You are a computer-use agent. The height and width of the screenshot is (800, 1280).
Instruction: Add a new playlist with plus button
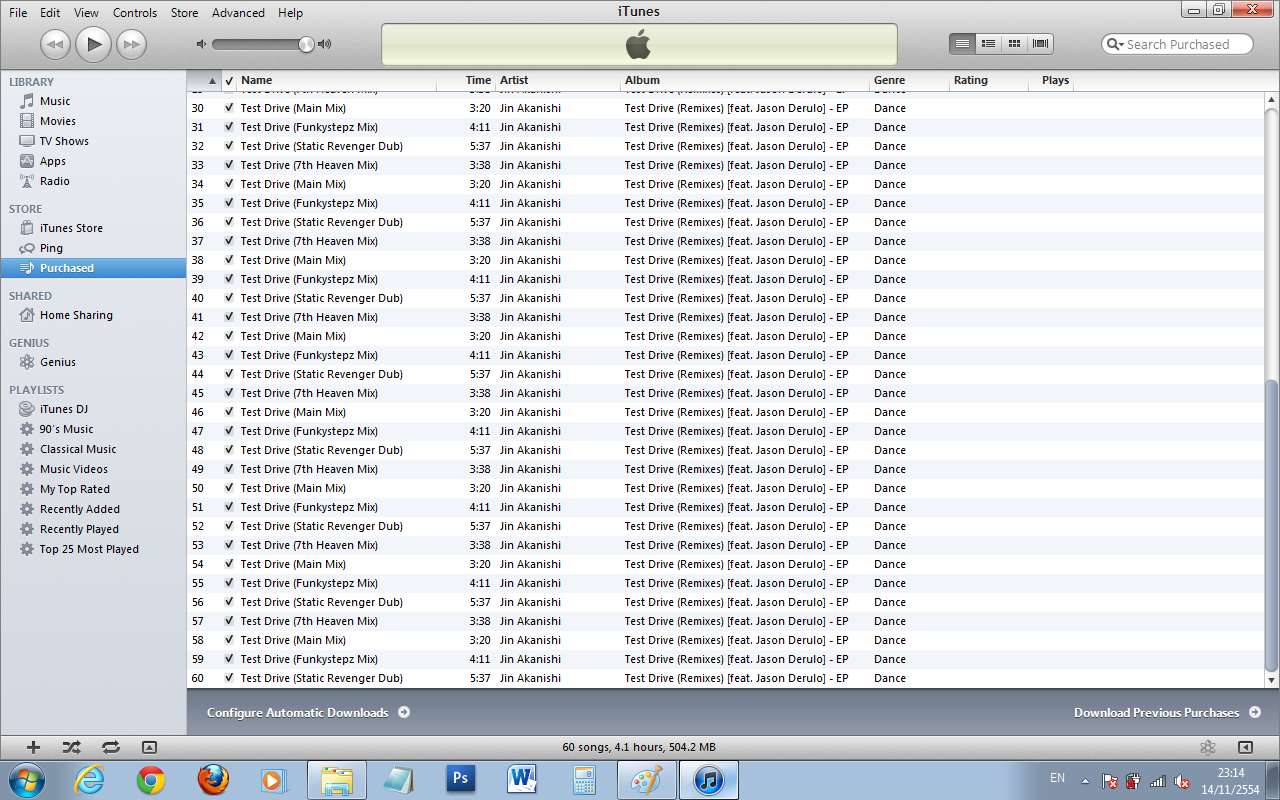33,747
